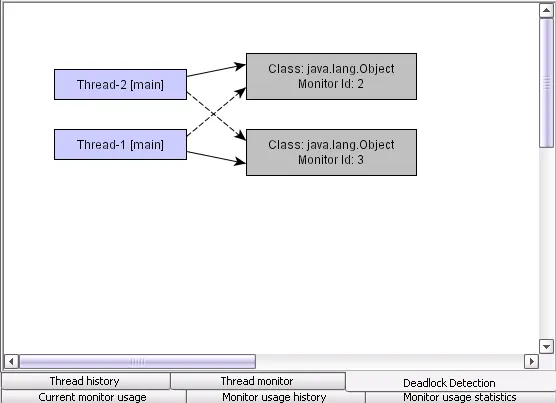Select the Thread-2 [main] node
The width and height of the screenshot is (556, 403).
click(121, 84)
